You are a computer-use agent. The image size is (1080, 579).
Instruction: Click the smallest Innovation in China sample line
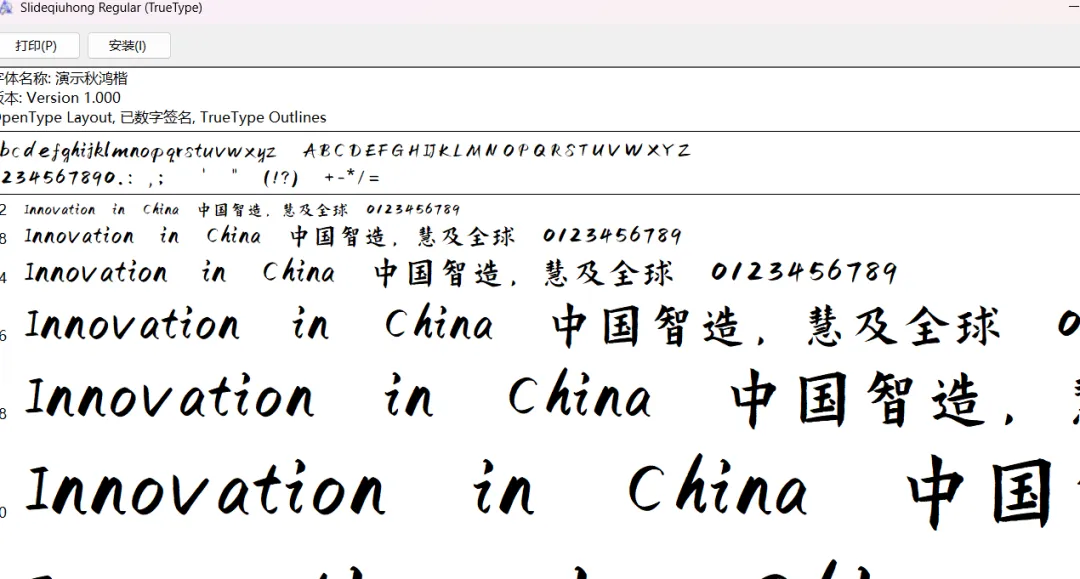[242, 209]
